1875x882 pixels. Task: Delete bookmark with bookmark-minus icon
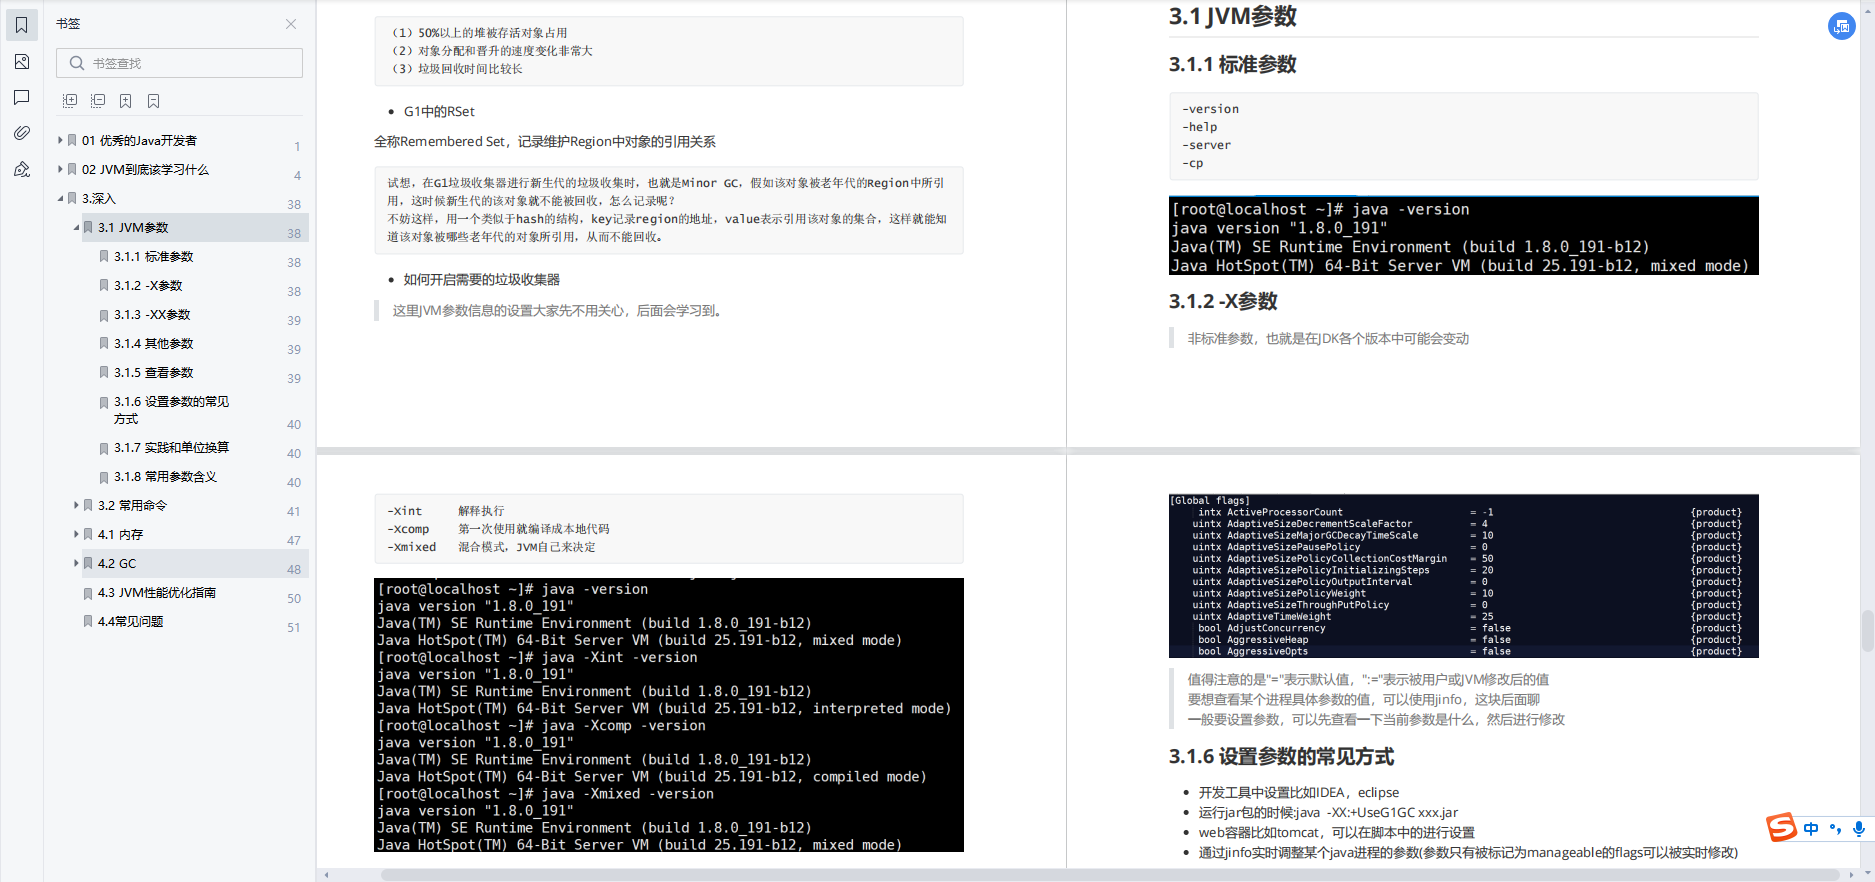[x=153, y=101]
